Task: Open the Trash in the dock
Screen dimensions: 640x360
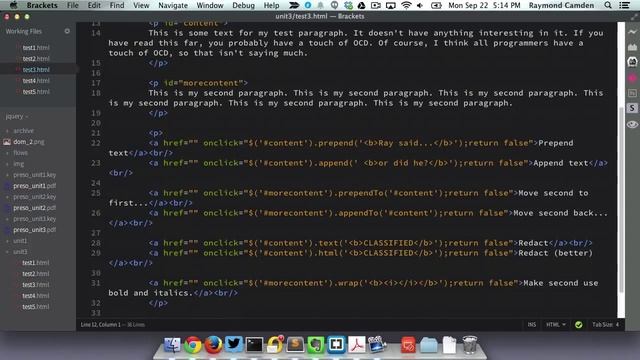Action: (x=469, y=345)
